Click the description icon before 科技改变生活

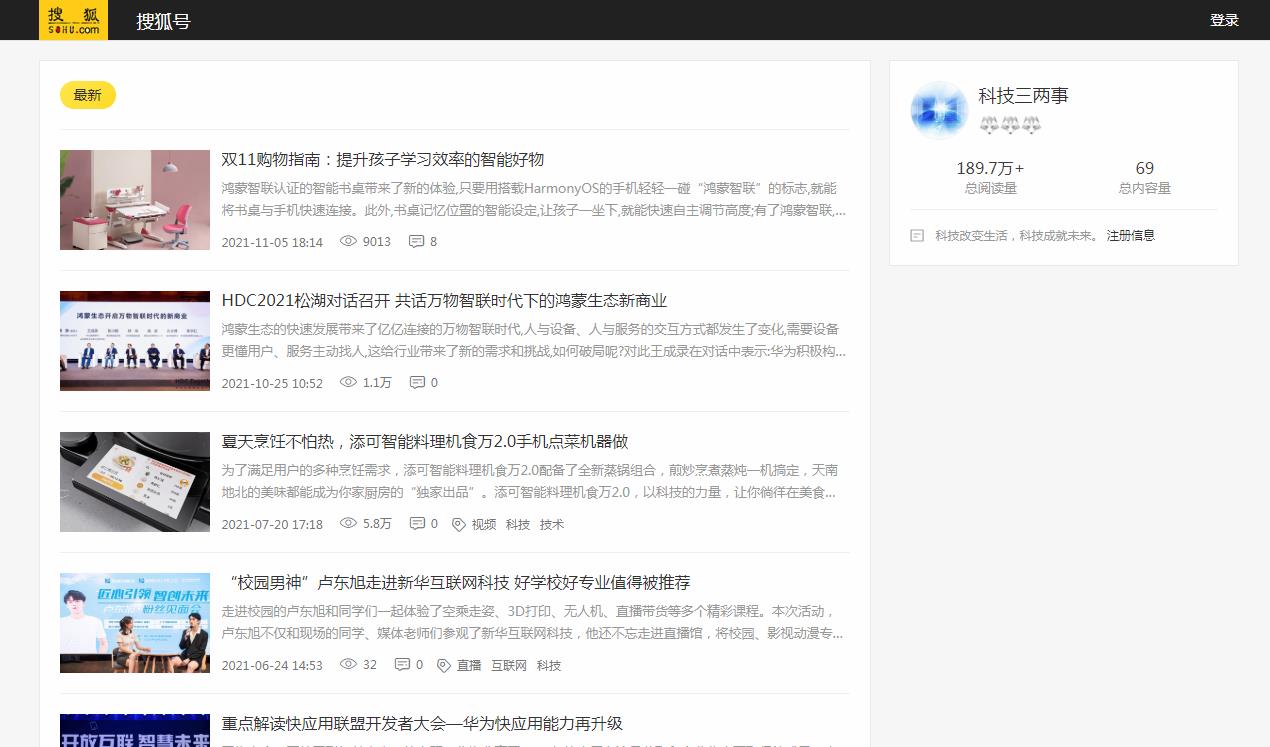tap(917, 236)
